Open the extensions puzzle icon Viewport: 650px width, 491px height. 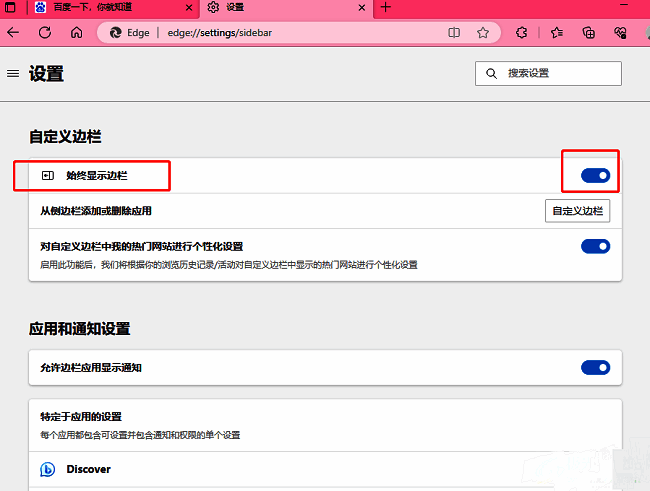click(521, 32)
